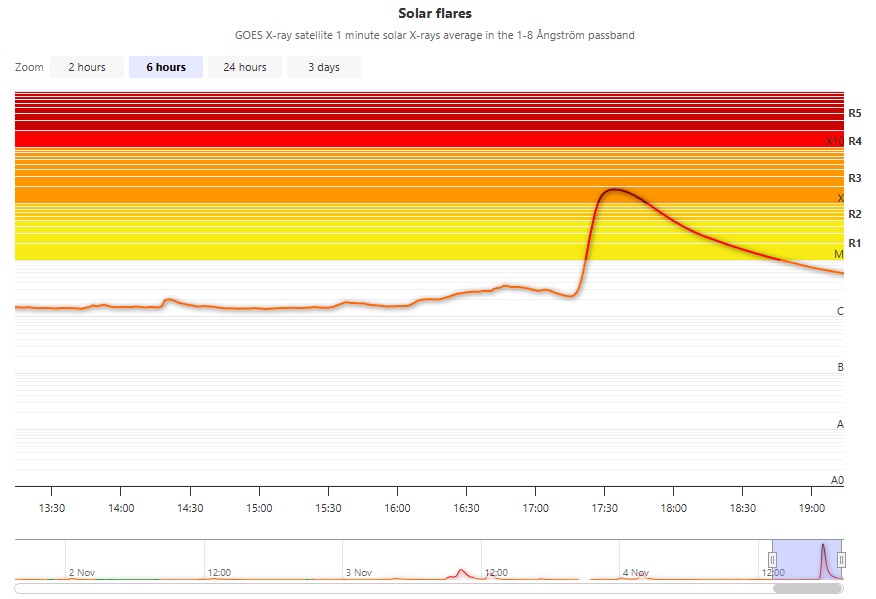
Task: Click the flare peak on the main chart
Action: point(612,189)
